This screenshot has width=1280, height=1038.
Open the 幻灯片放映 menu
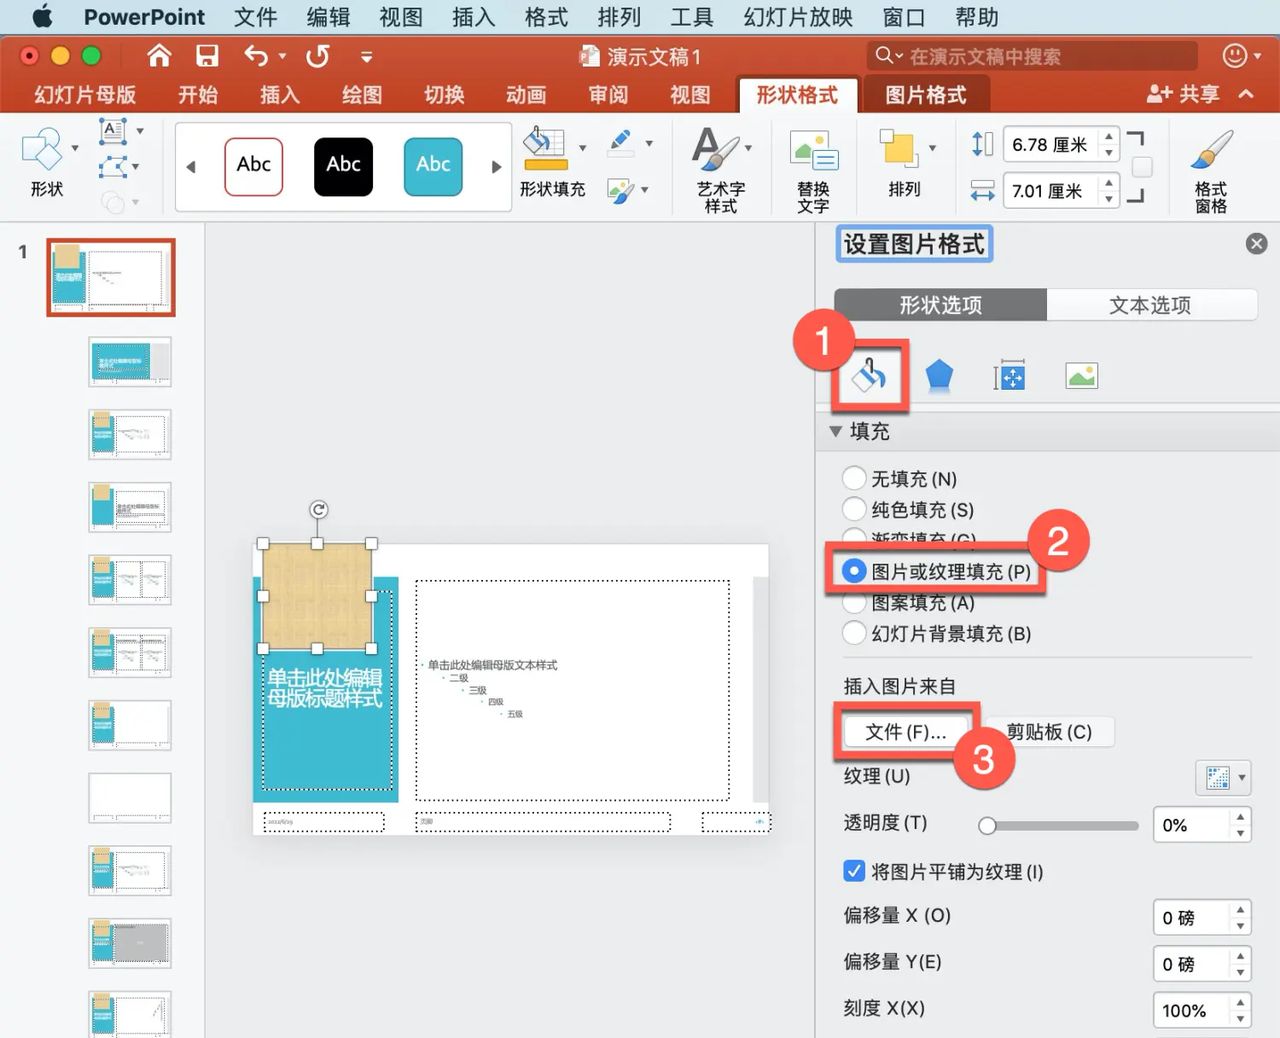coord(797,16)
